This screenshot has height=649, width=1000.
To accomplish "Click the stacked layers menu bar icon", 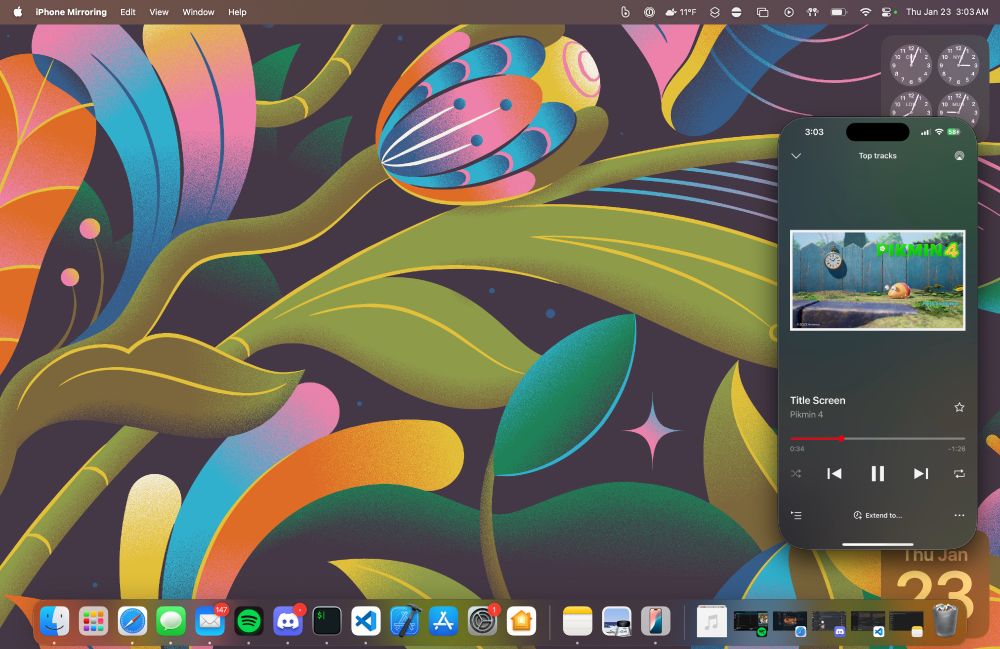I will tap(714, 11).
